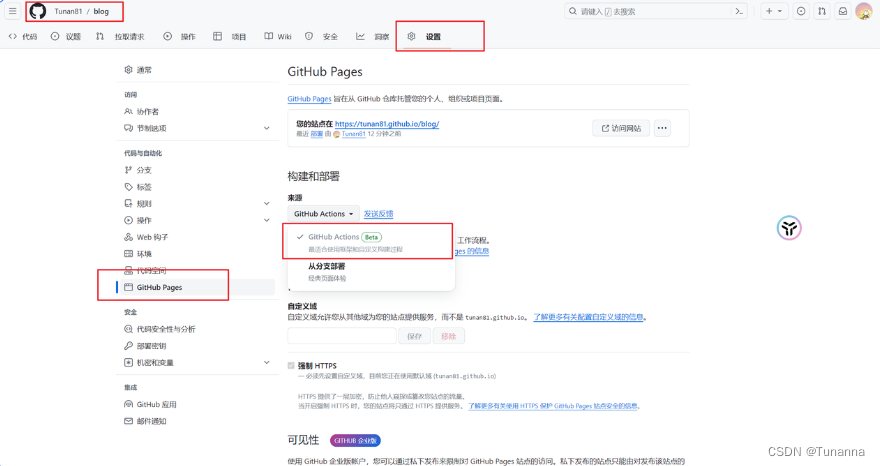Open the 洞察 tab
The height and width of the screenshot is (466, 880).
click(373, 36)
